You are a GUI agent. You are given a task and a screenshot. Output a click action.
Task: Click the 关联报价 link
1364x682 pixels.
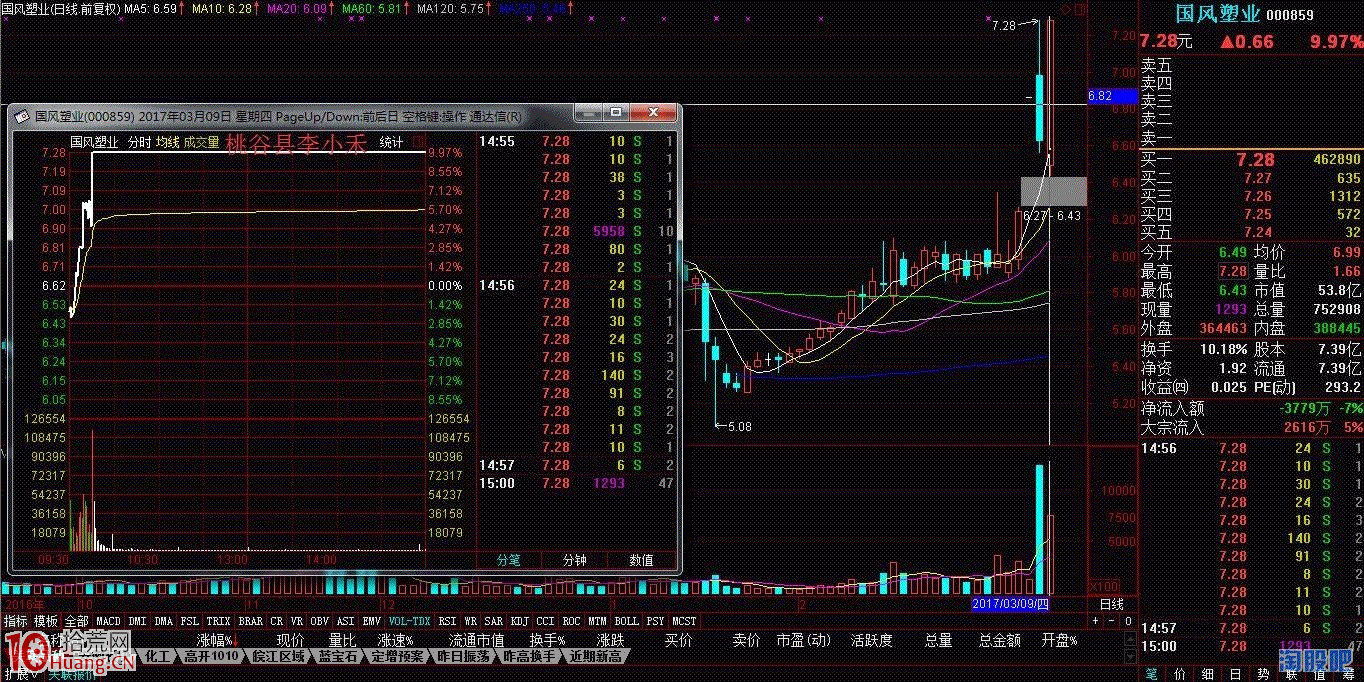point(72,675)
